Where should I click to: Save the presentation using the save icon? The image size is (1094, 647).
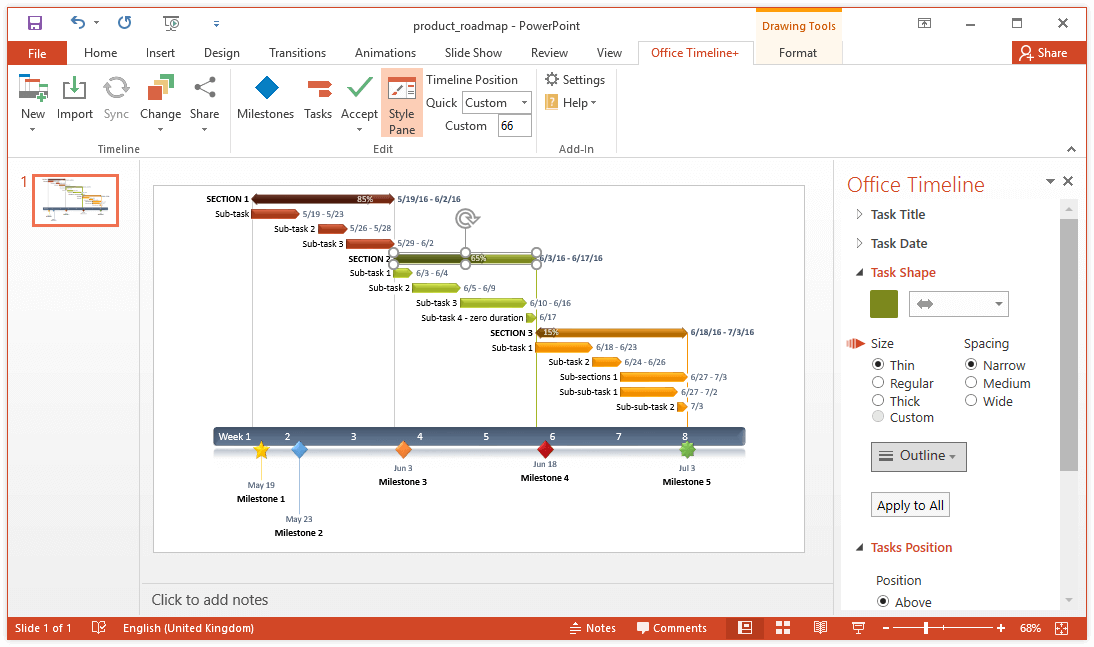[35, 23]
